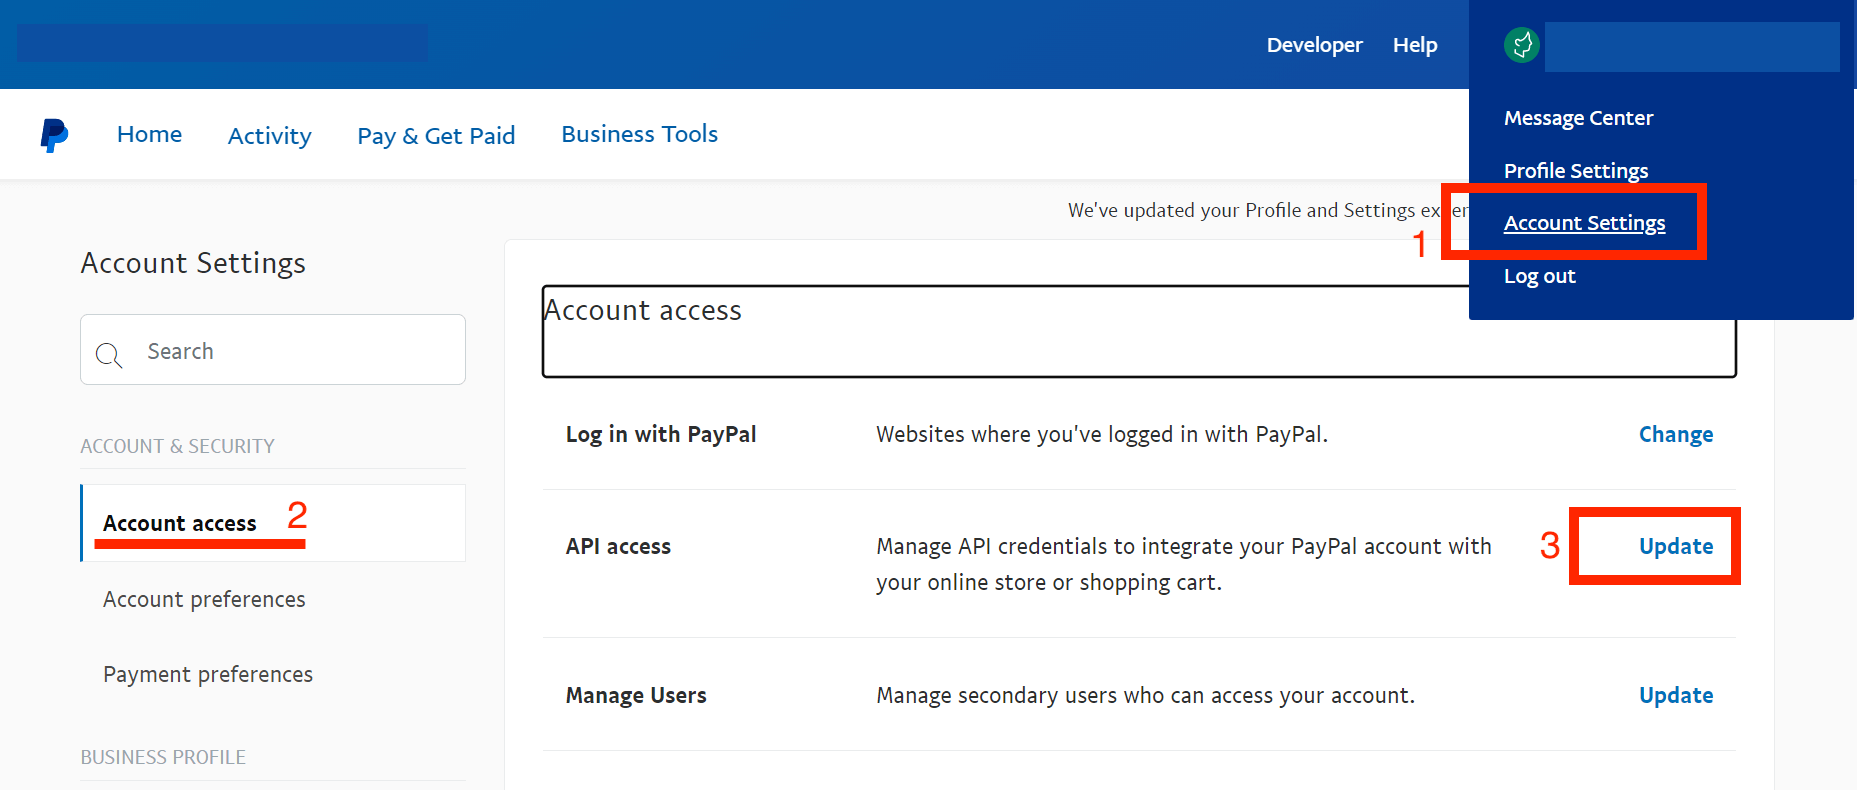1857x790 pixels.
Task: Click Change for Log in with PayPal
Action: 1675,435
